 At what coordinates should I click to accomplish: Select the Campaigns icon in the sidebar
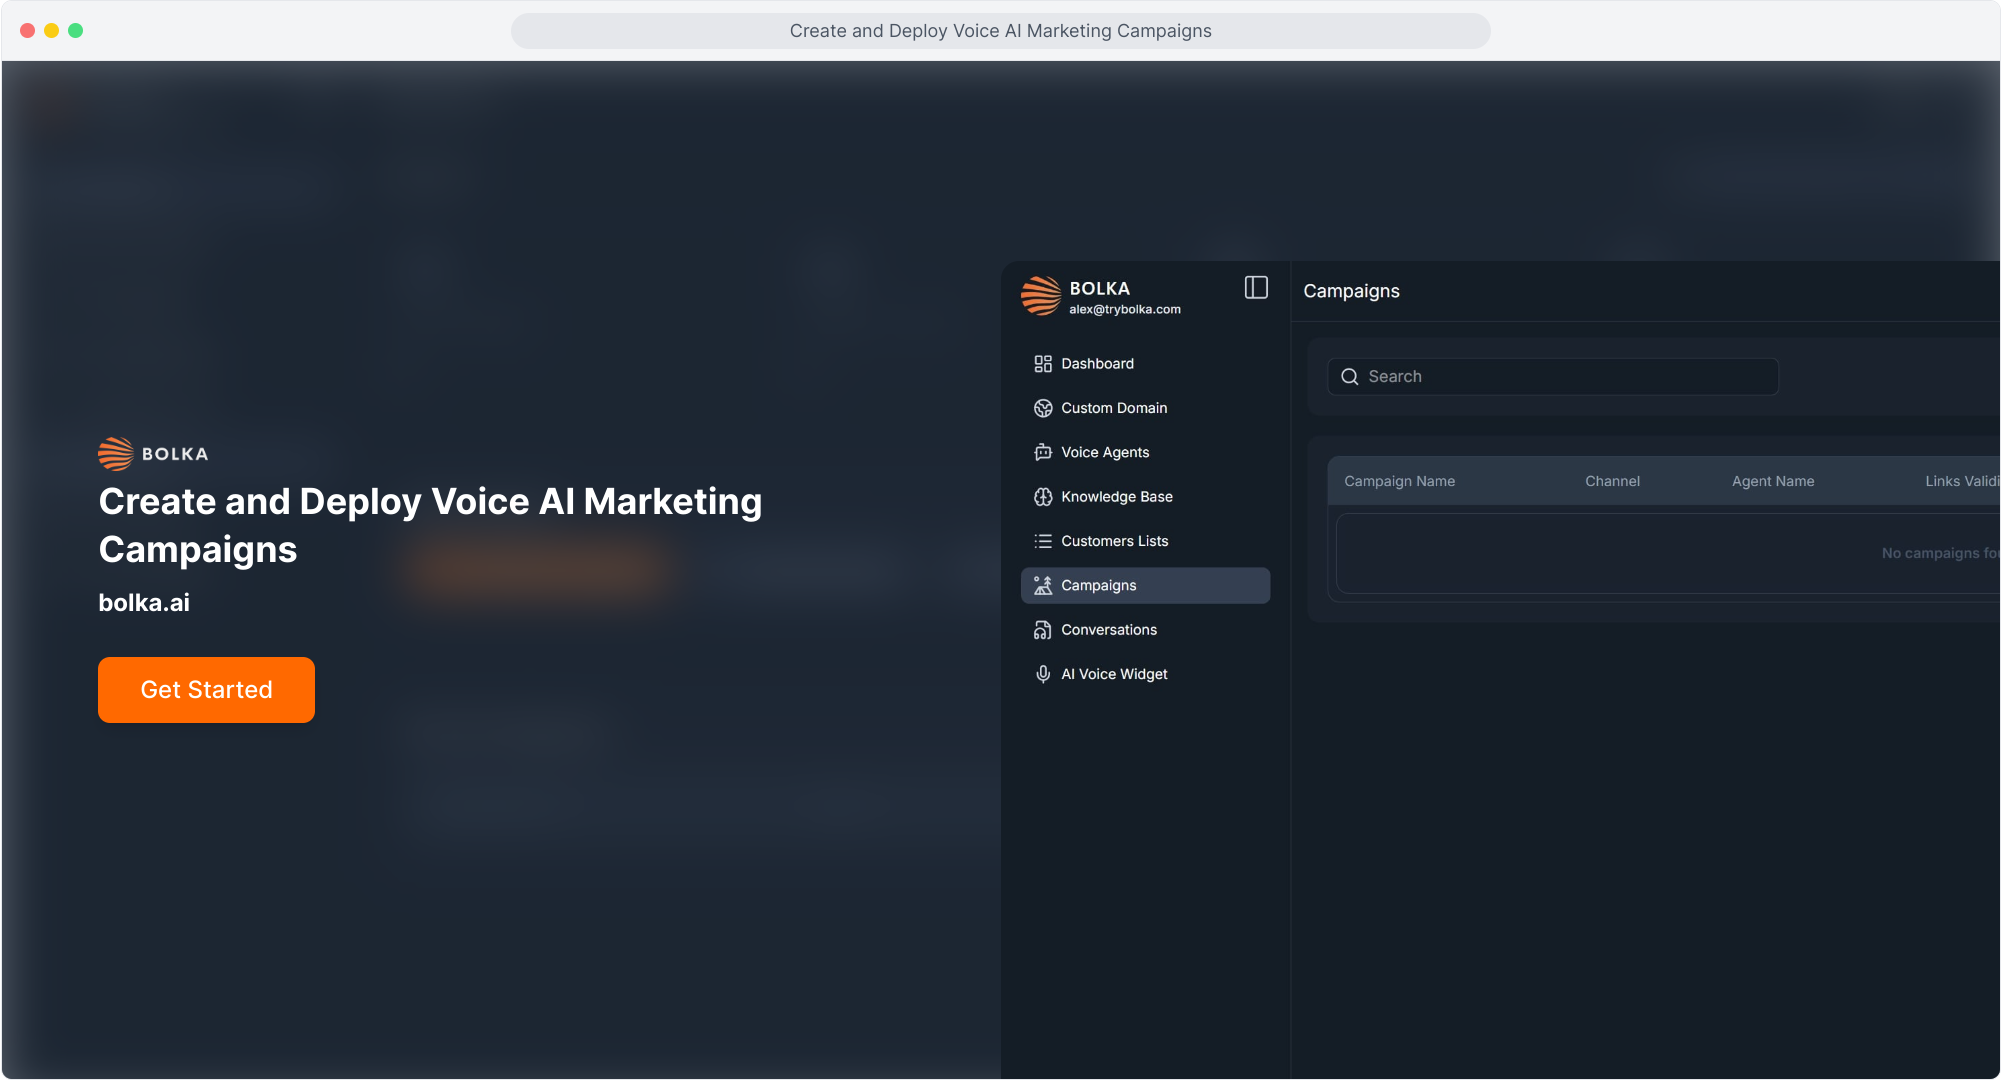[x=1043, y=585]
